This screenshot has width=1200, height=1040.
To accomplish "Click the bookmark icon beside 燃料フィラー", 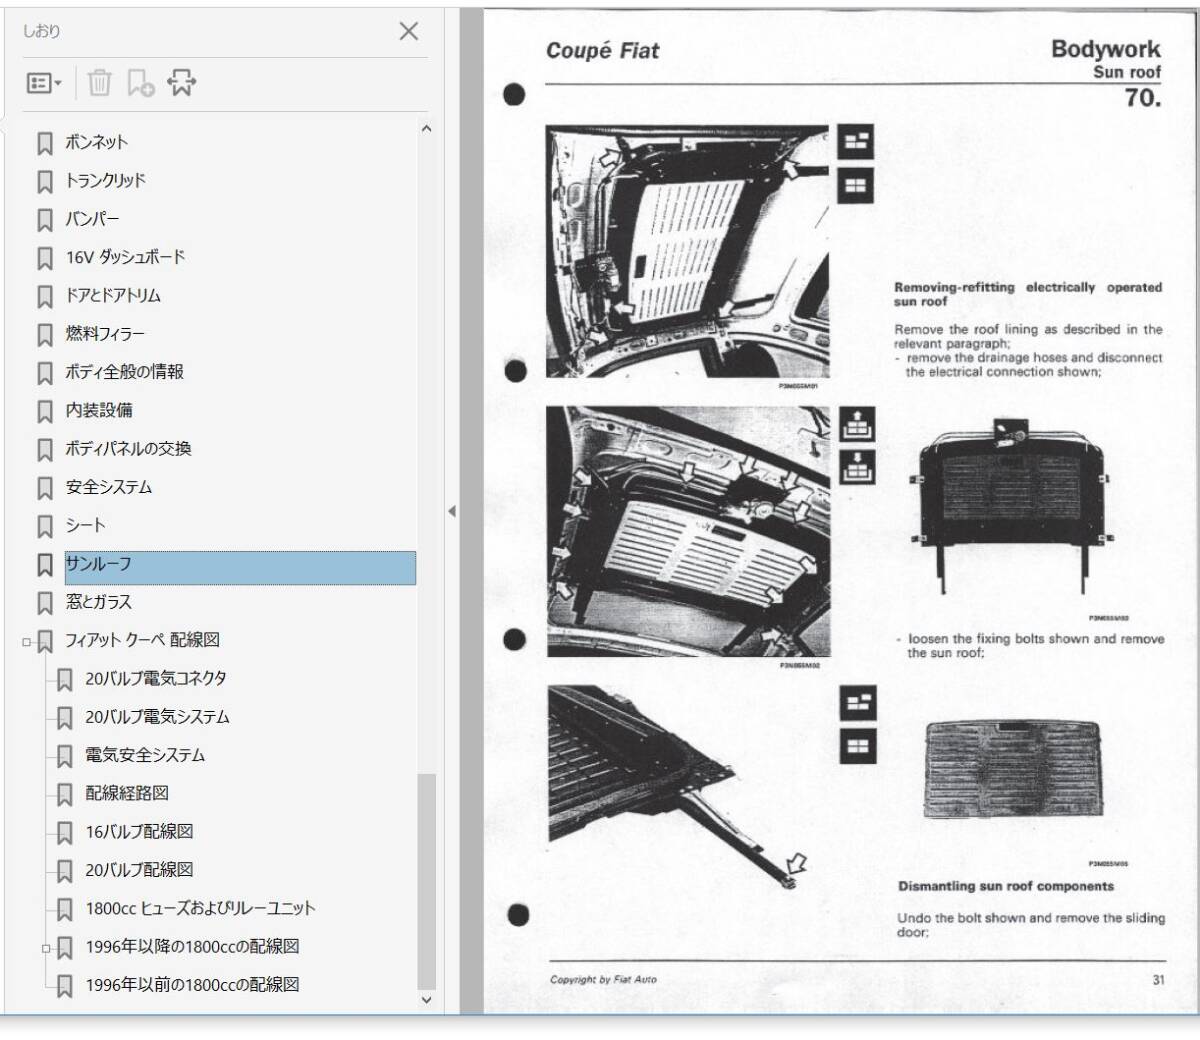I will pos(45,335).
